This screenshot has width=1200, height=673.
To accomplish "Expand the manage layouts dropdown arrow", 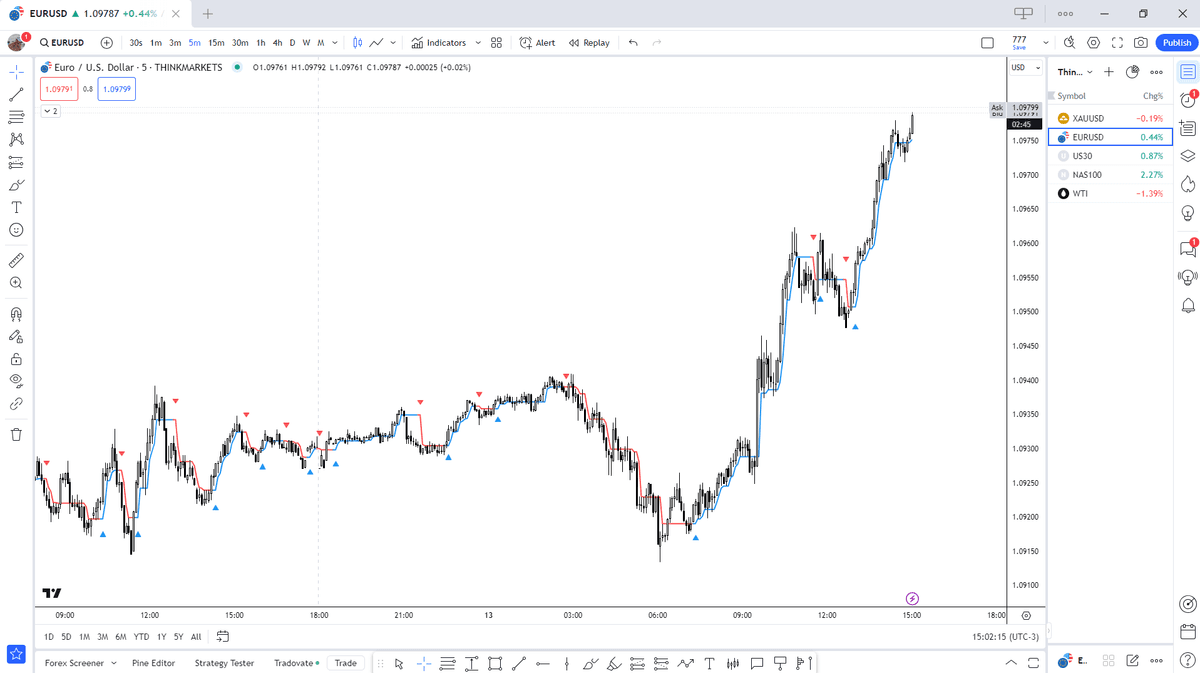I will pos(1046,43).
